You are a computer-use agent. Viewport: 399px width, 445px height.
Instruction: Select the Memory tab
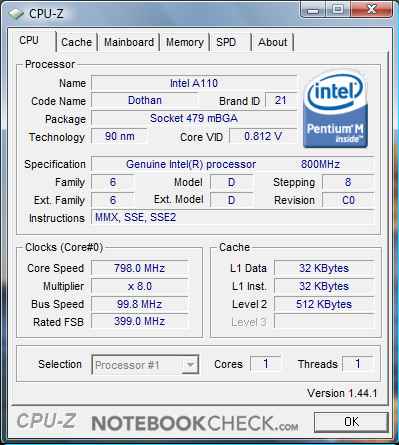185,42
